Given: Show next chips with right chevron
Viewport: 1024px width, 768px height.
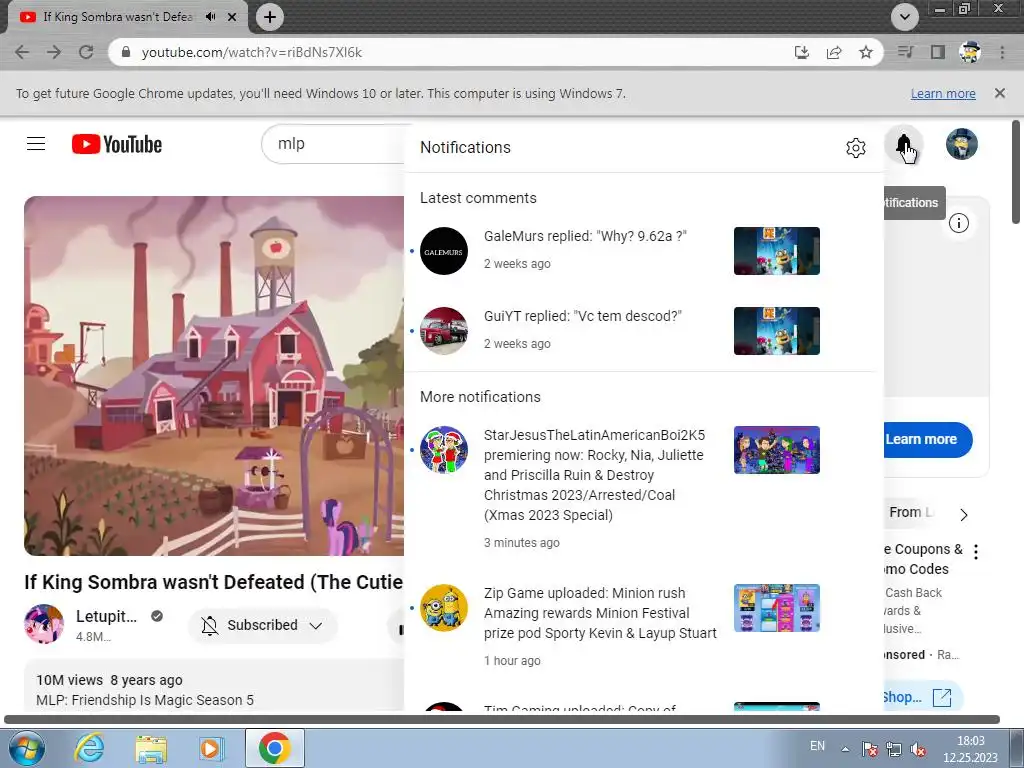Looking at the screenshot, I should point(964,515).
